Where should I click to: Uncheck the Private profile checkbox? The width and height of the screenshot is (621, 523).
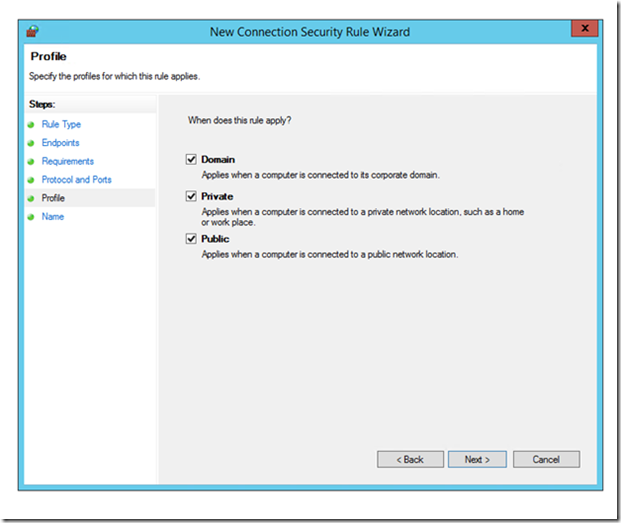[x=191, y=196]
